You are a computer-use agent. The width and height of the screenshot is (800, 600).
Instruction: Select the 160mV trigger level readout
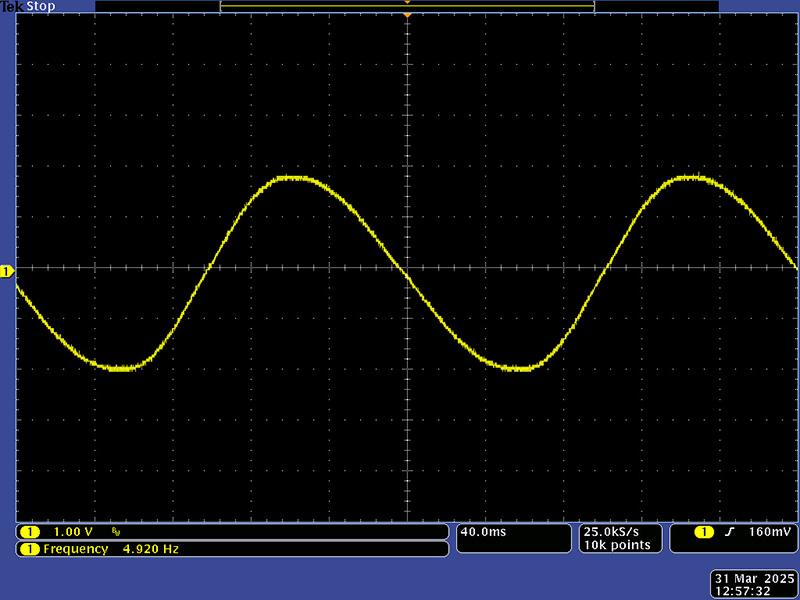tap(769, 532)
